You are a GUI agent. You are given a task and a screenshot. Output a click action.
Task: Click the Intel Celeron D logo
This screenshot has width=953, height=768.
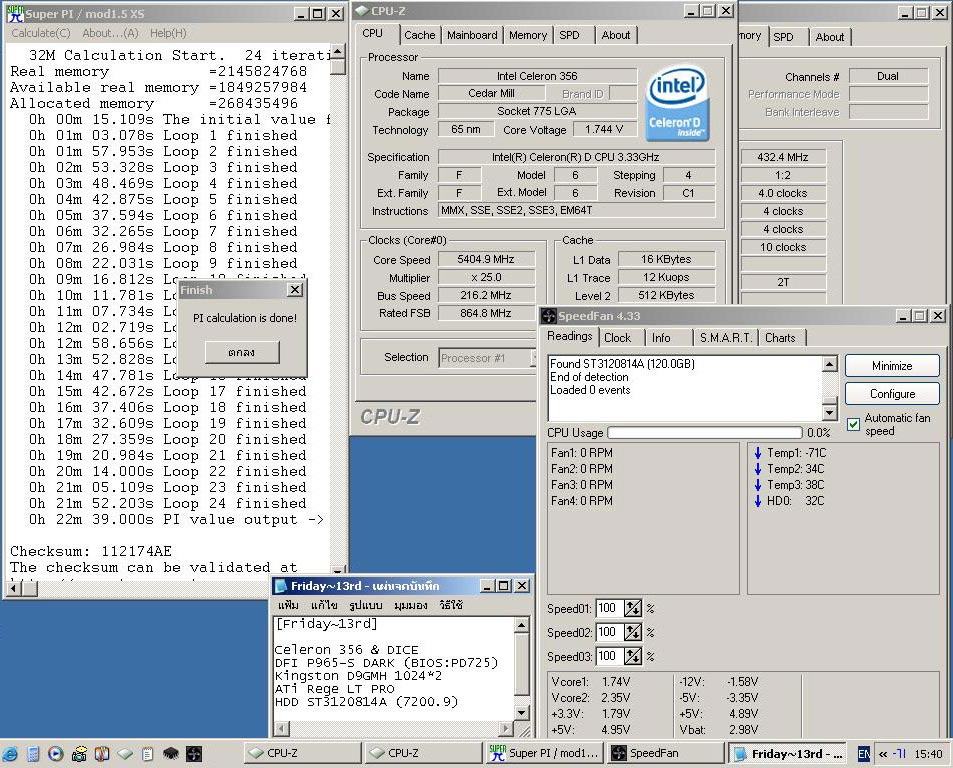678,104
